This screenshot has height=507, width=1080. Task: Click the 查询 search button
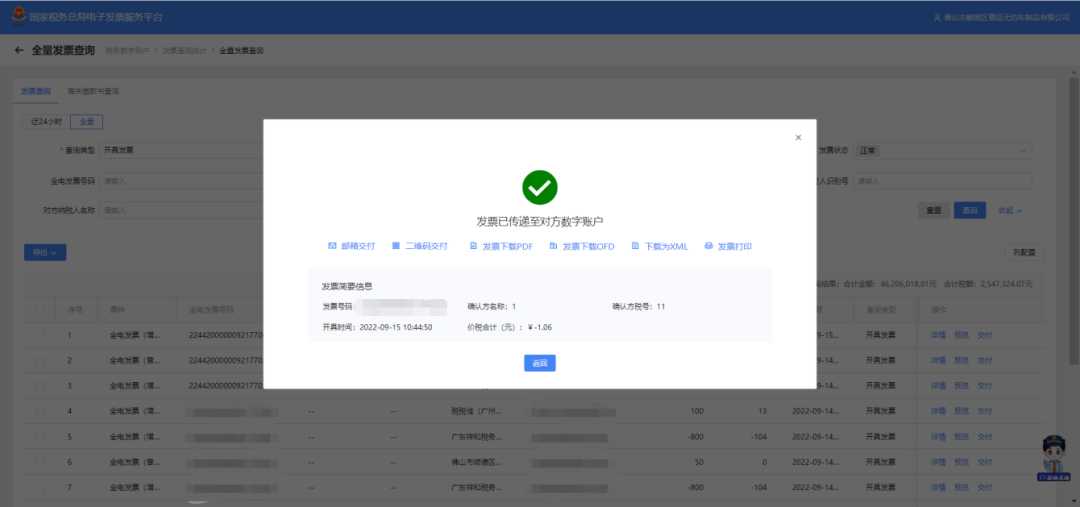tap(969, 211)
